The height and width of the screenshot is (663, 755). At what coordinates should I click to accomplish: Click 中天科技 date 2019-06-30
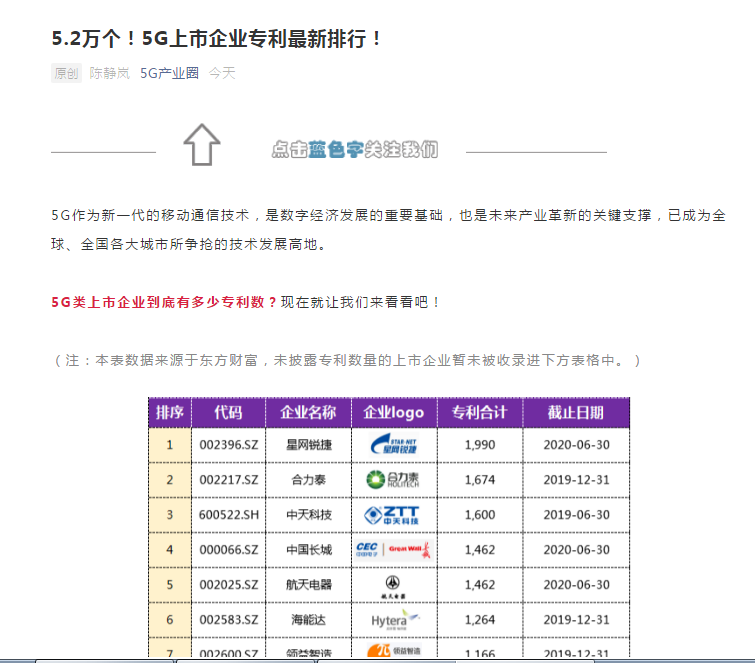[576, 515]
